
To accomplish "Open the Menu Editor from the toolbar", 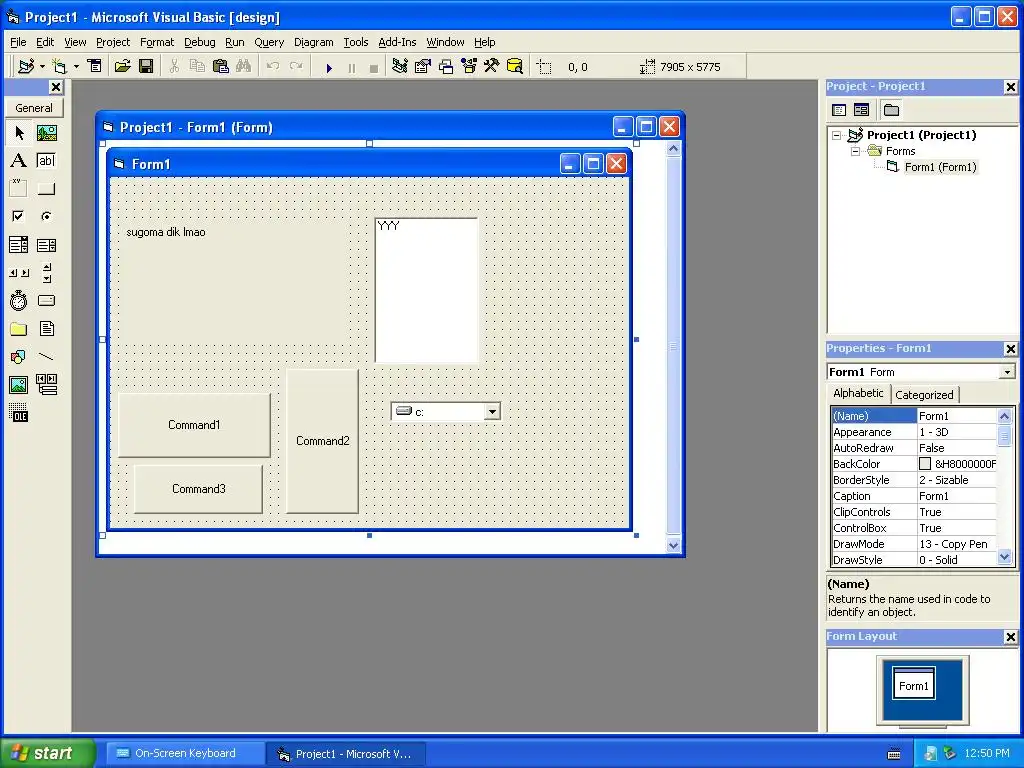I will coord(95,66).
